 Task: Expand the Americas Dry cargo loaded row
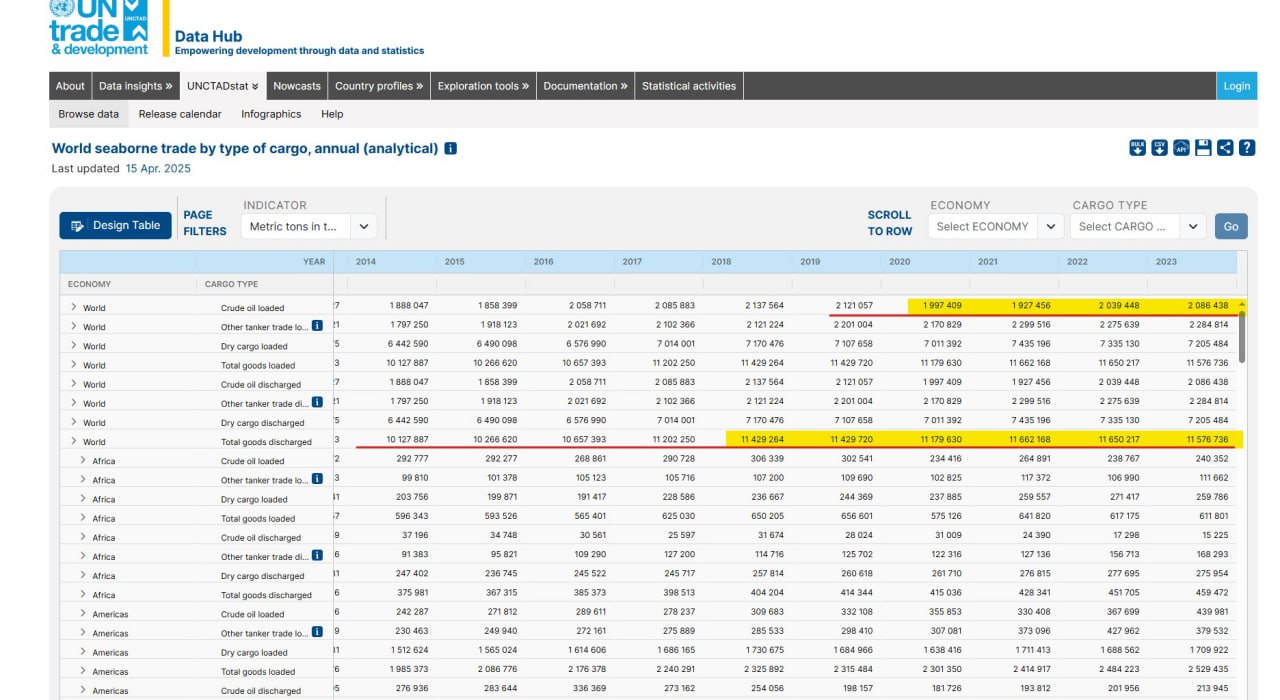coord(83,652)
